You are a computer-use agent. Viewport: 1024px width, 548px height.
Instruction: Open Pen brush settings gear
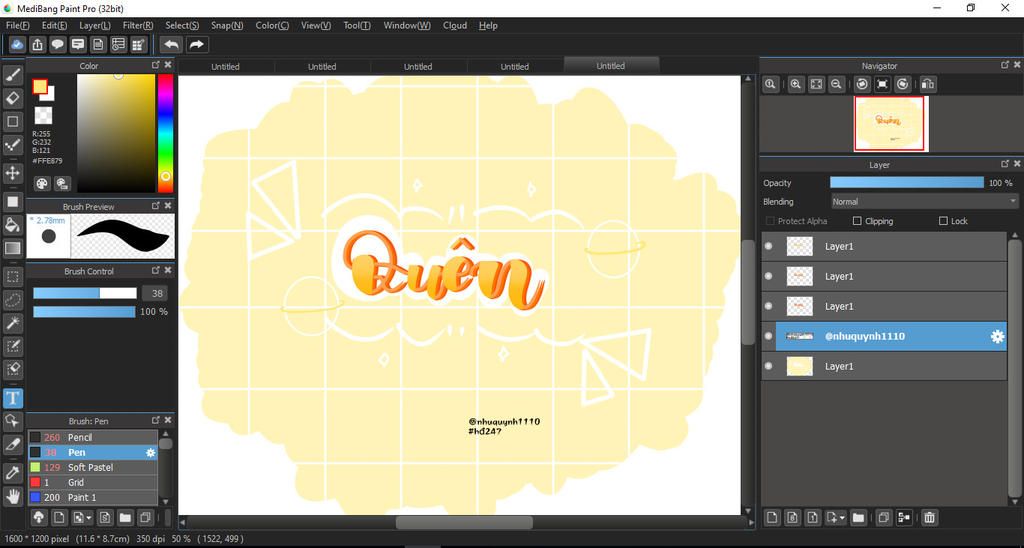click(x=151, y=453)
